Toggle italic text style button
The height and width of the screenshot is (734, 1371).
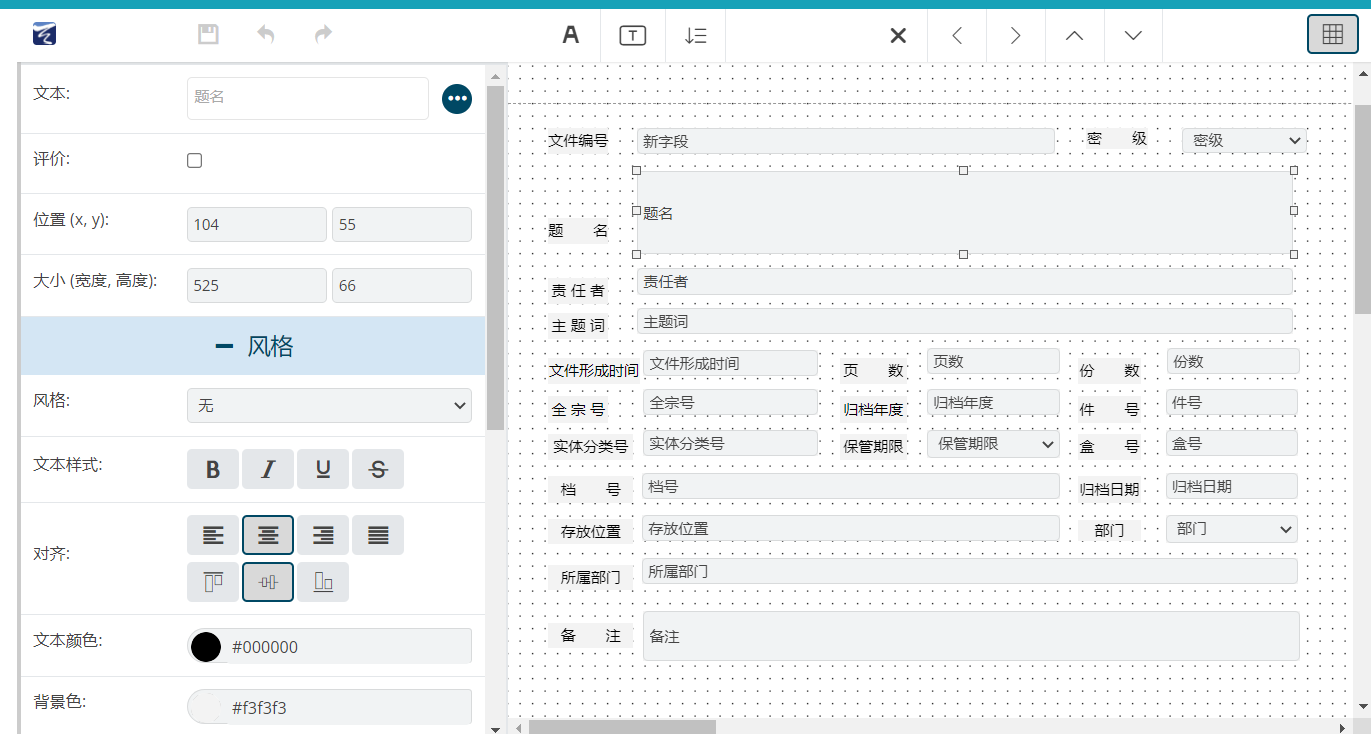tap(268, 469)
